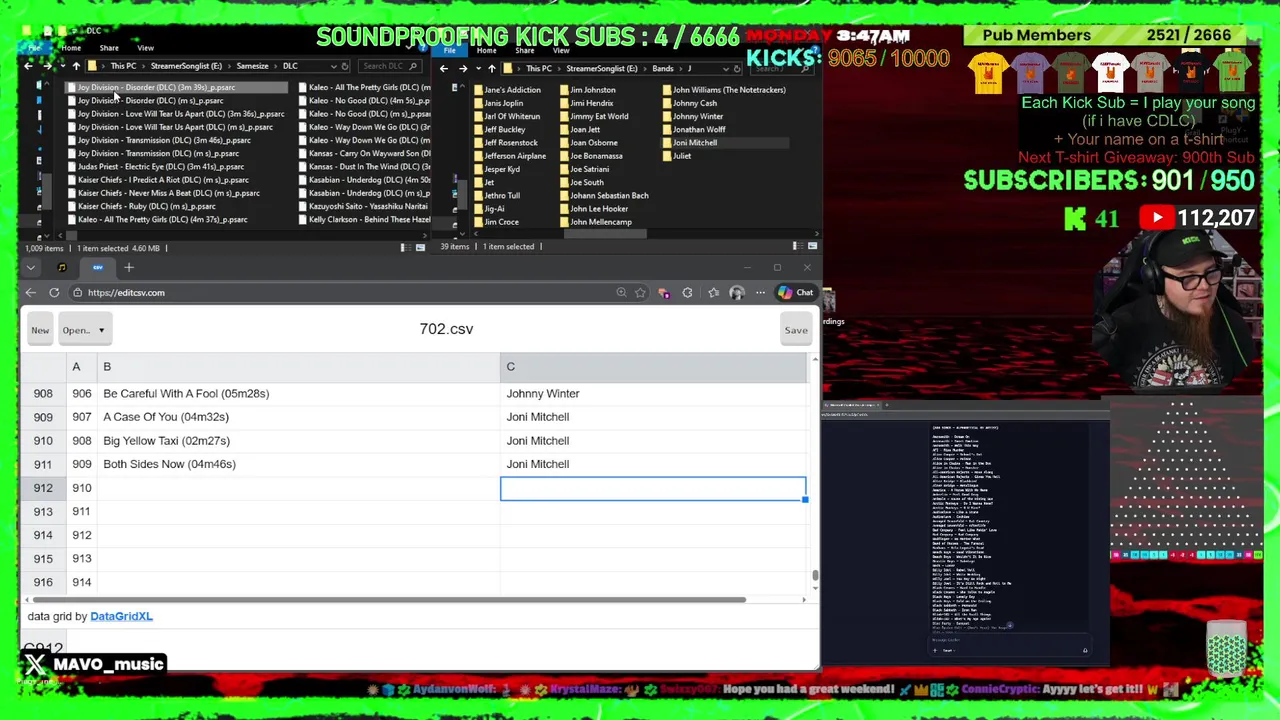The image size is (1280, 720).
Task: Open the browser extensions puzzle icon
Action: pos(687,293)
